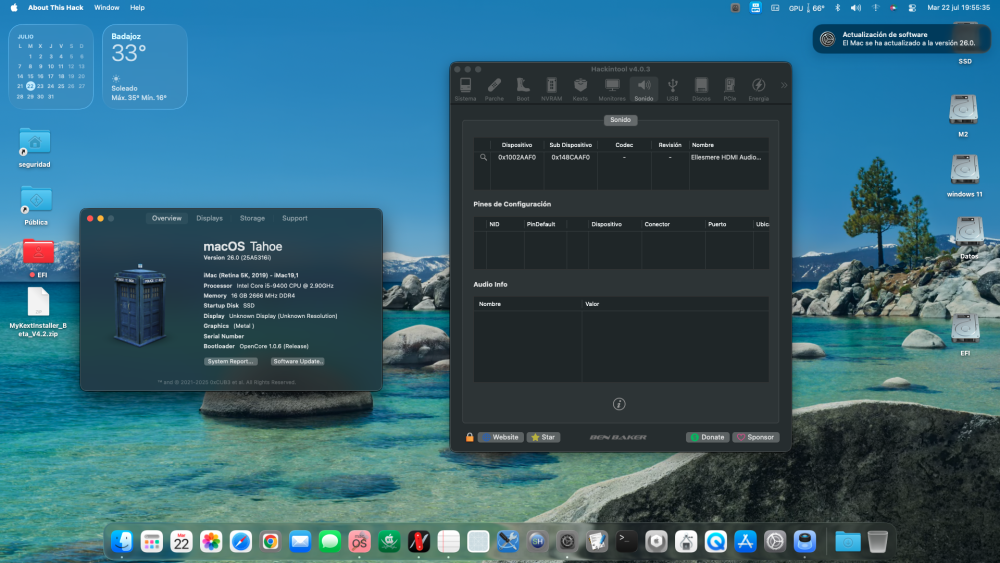Click the Donate button in Hackintool
The height and width of the screenshot is (563, 1000).
click(x=707, y=437)
